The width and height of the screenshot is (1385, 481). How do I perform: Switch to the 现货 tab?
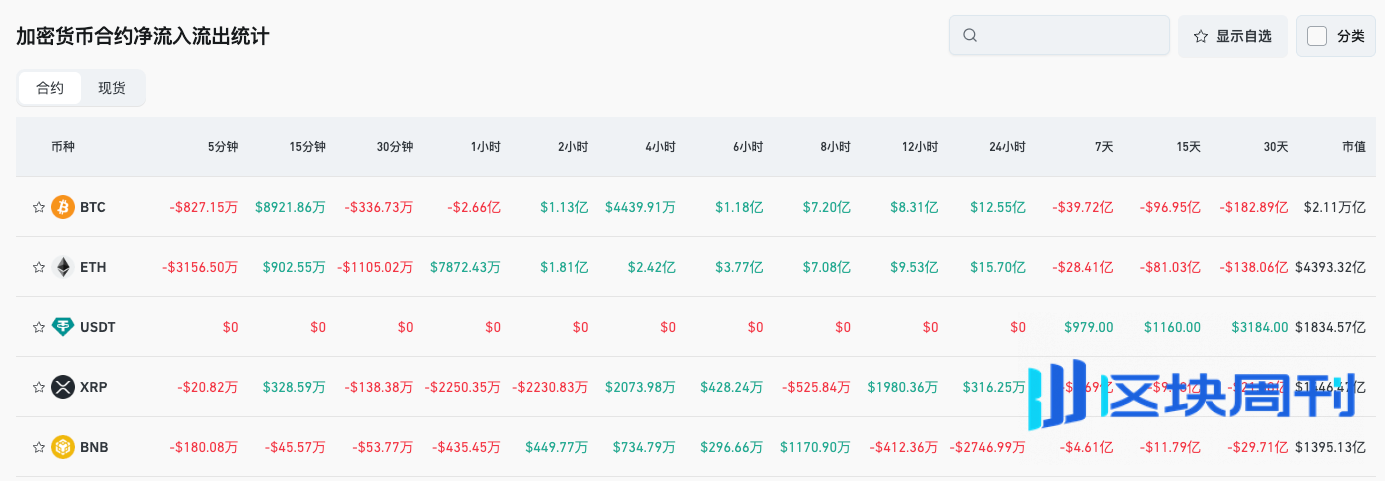pos(112,88)
